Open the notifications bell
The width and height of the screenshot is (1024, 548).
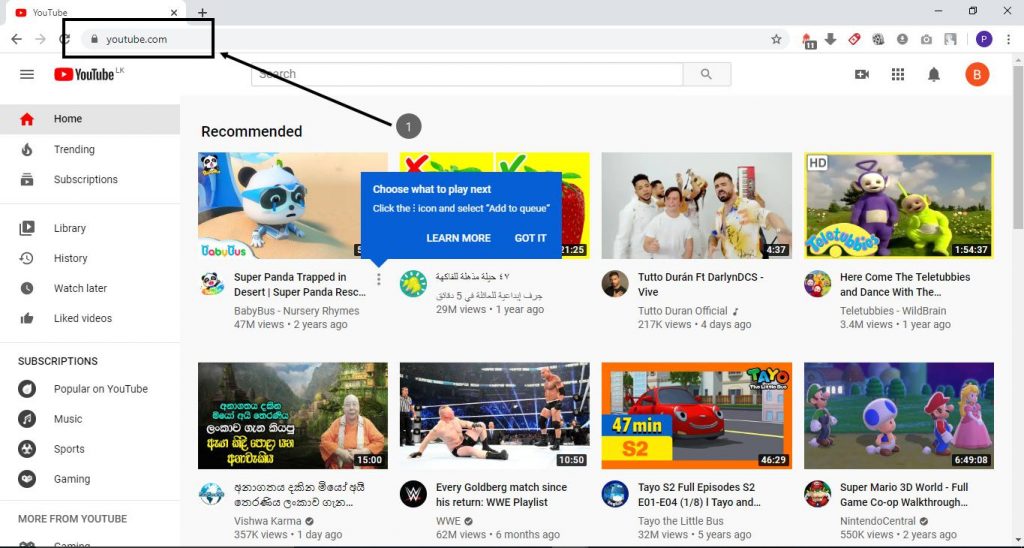[x=934, y=74]
